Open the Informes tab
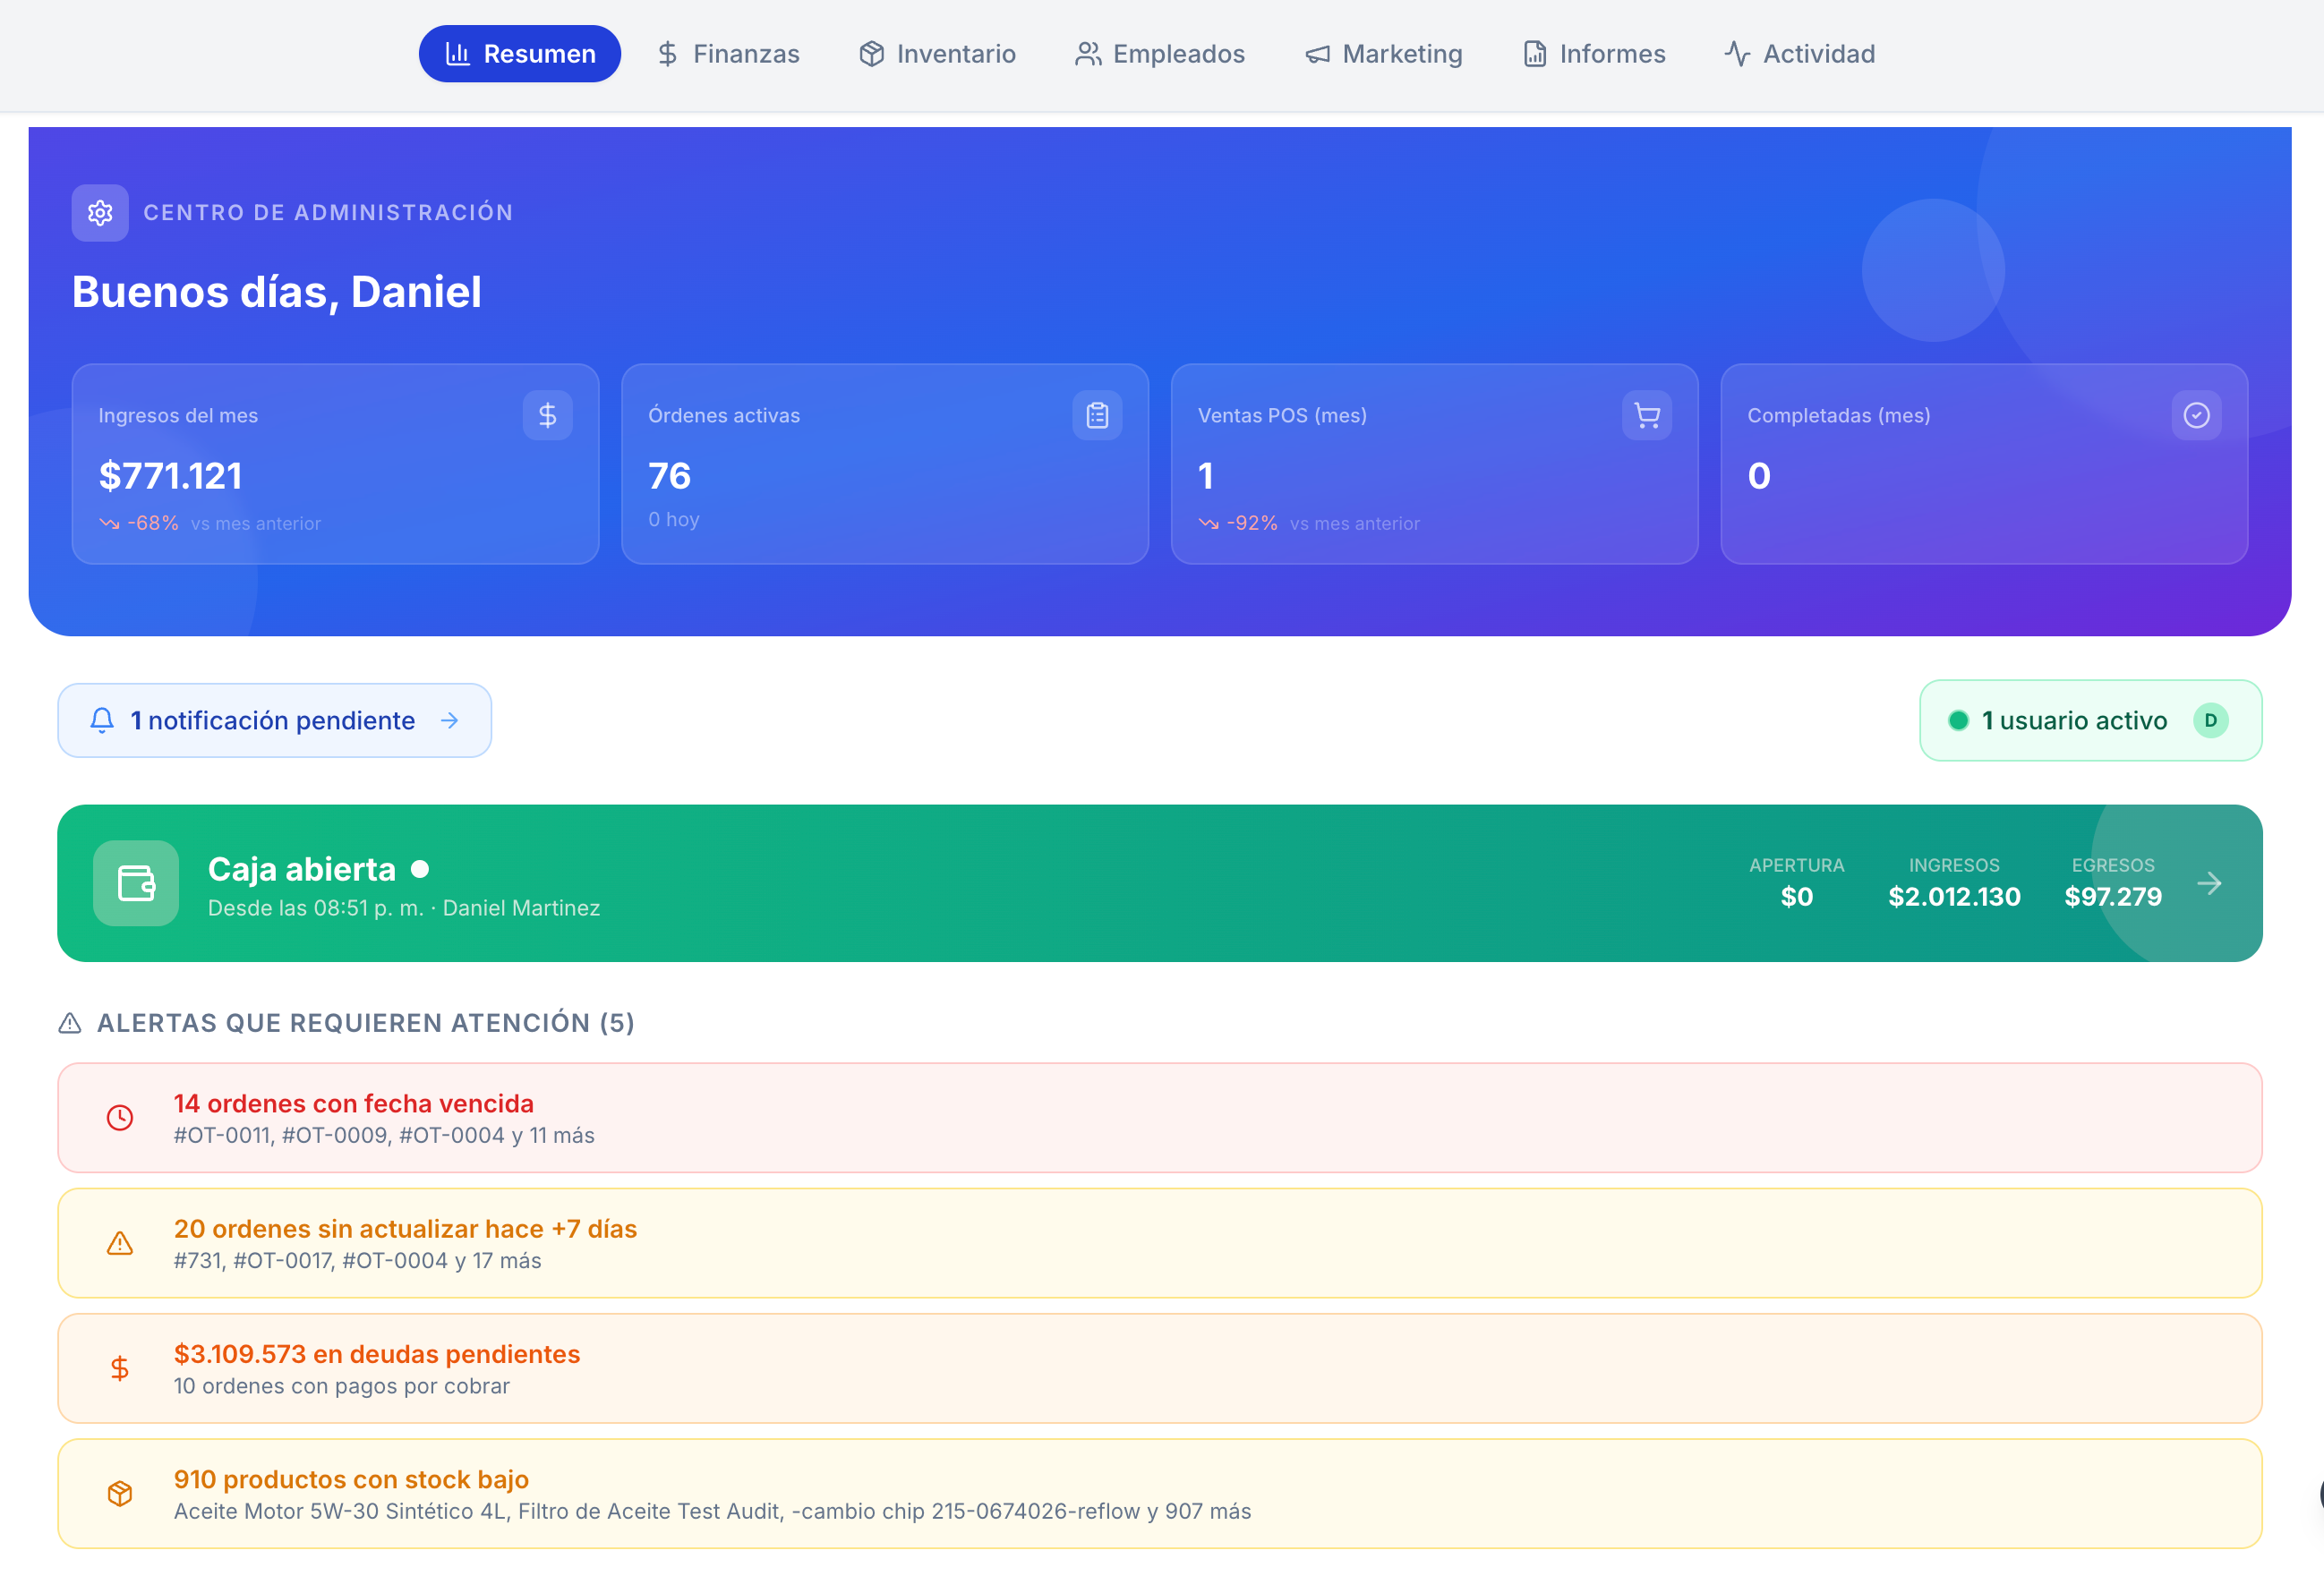This screenshot has height=1593, width=2324. point(1594,54)
